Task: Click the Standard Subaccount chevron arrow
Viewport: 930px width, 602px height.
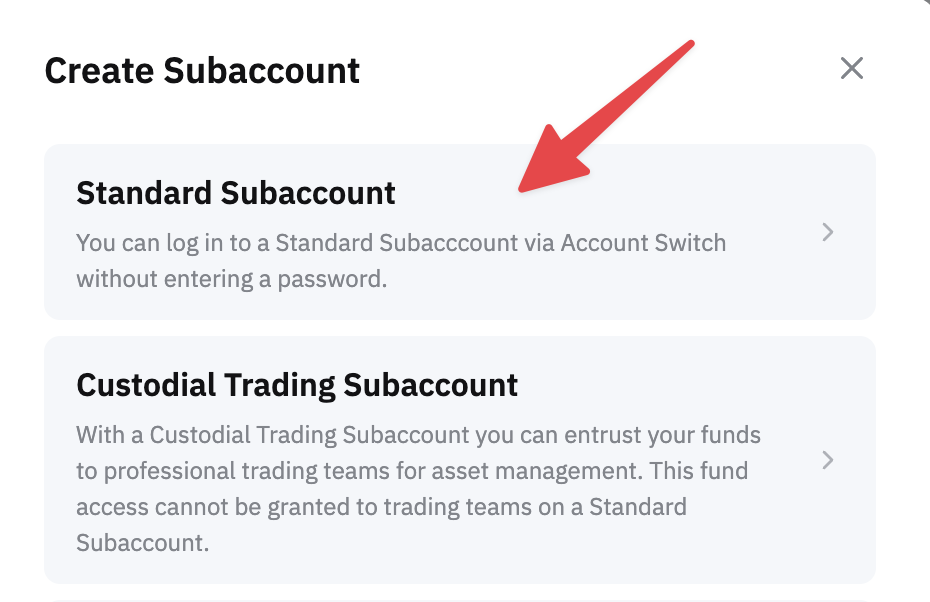Action: [827, 232]
